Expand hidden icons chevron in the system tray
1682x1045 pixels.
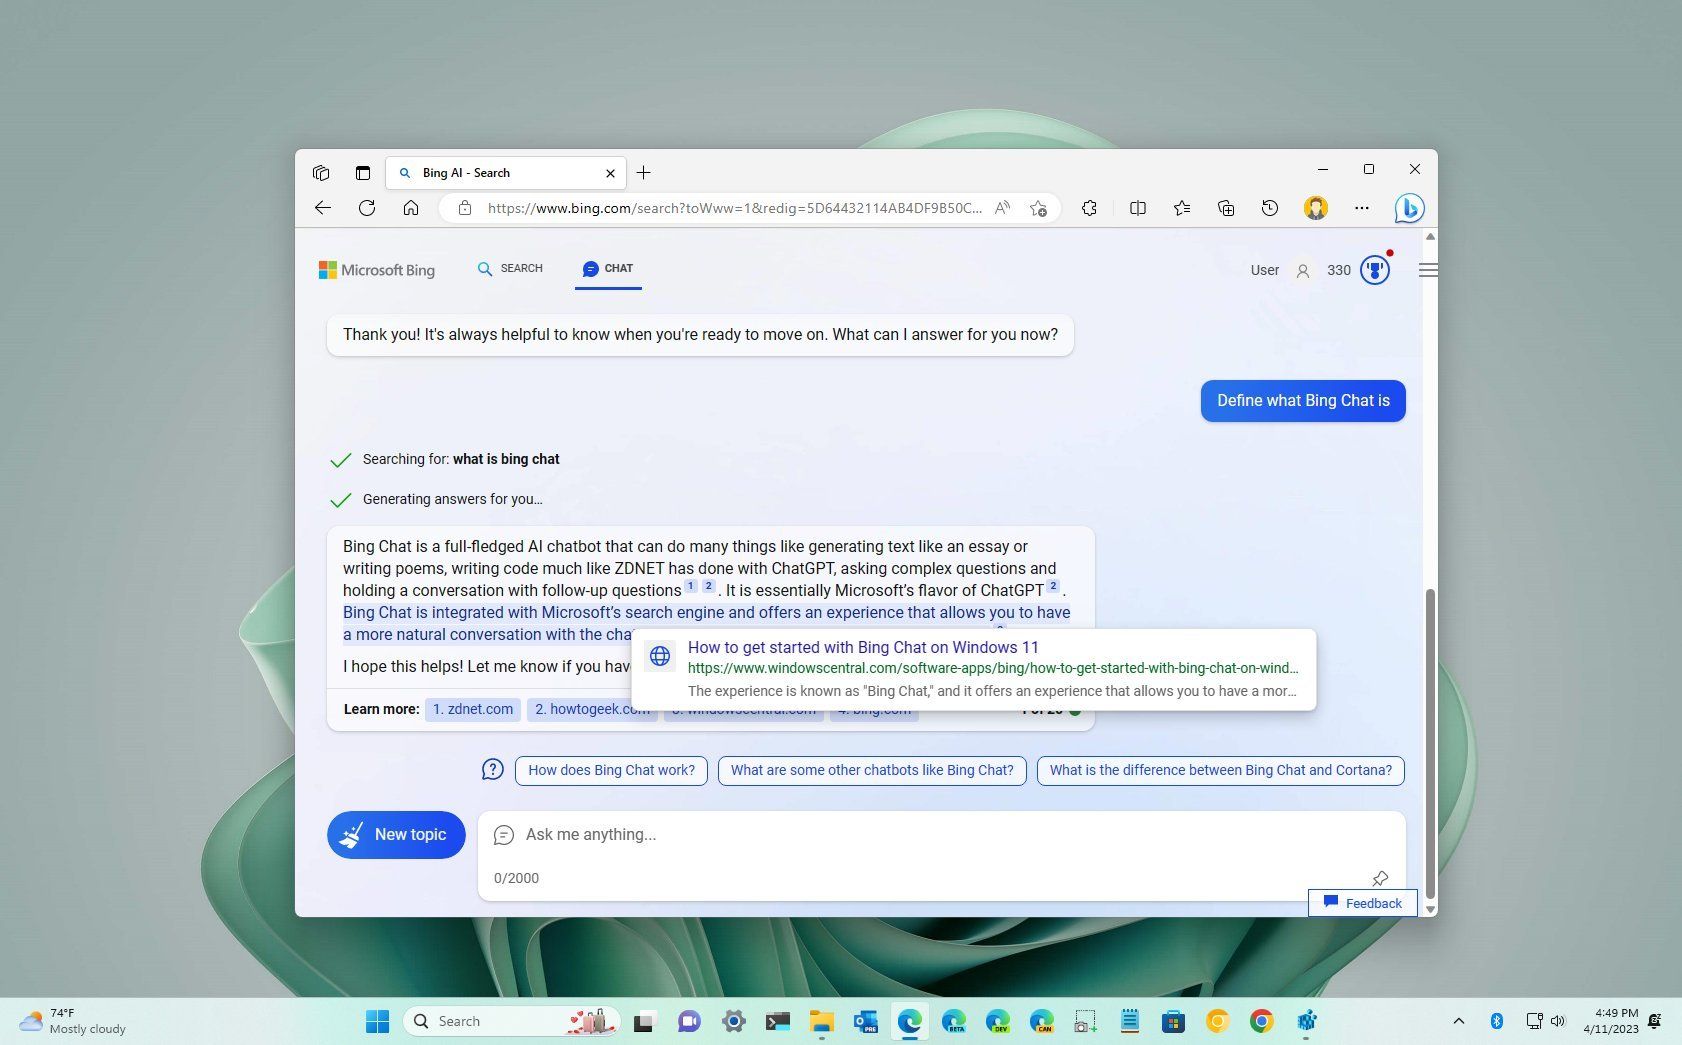[x=1458, y=1021]
